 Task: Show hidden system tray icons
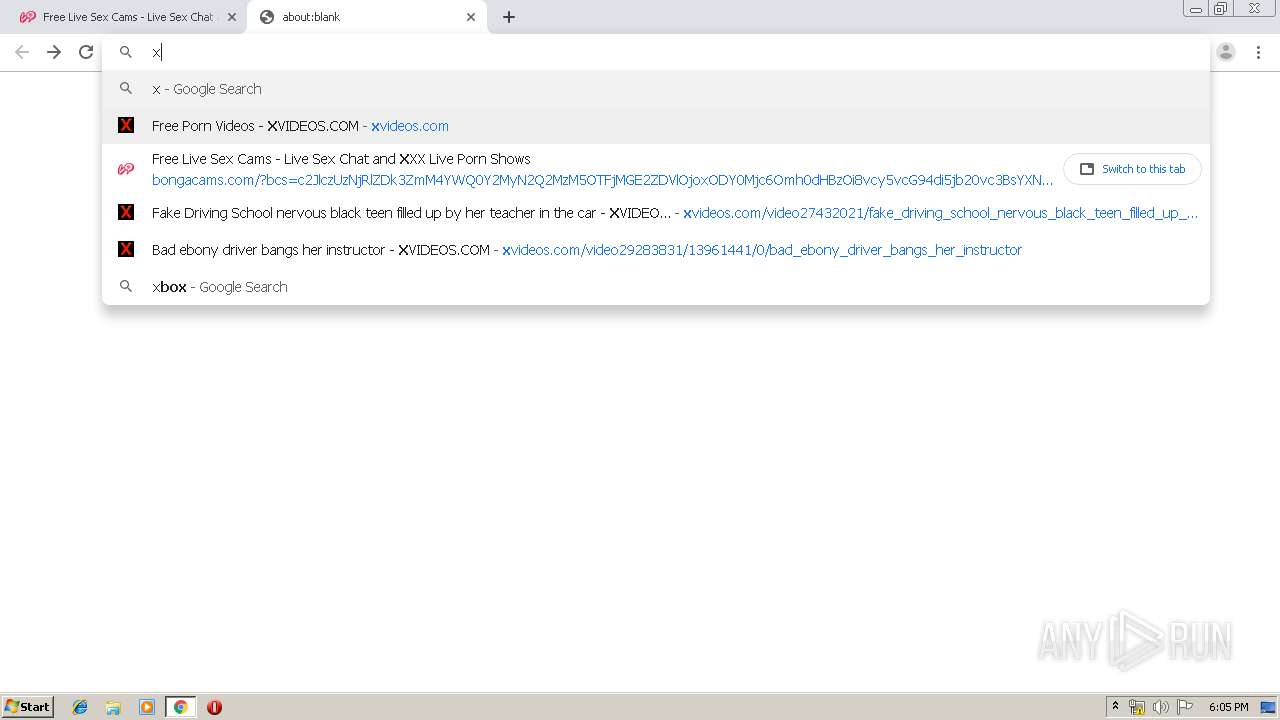coord(1116,707)
